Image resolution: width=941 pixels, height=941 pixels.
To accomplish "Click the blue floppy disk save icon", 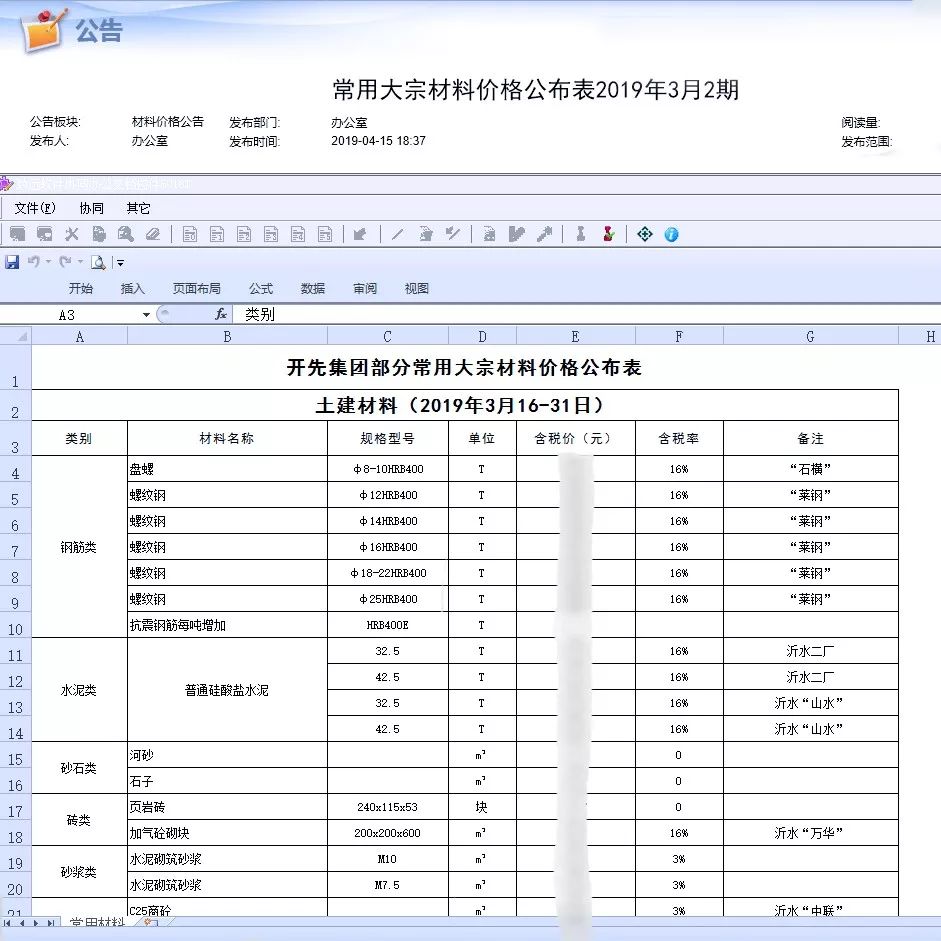I will pyautogui.click(x=12, y=262).
